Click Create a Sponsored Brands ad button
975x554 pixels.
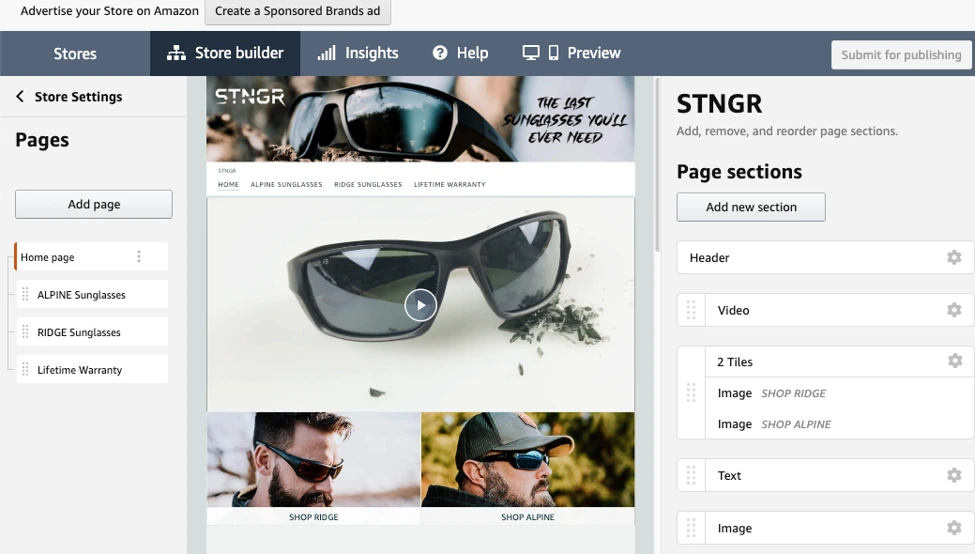(x=297, y=11)
